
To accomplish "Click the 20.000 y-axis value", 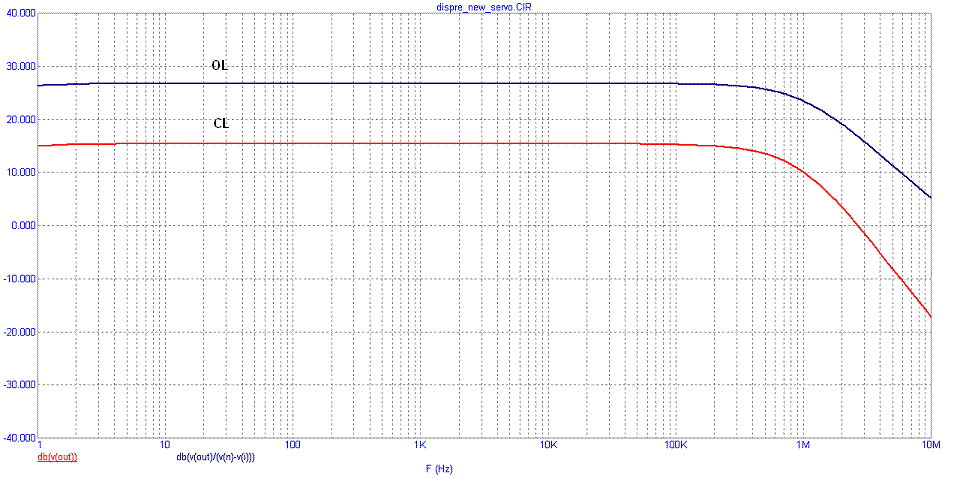I will coord(23,120).
